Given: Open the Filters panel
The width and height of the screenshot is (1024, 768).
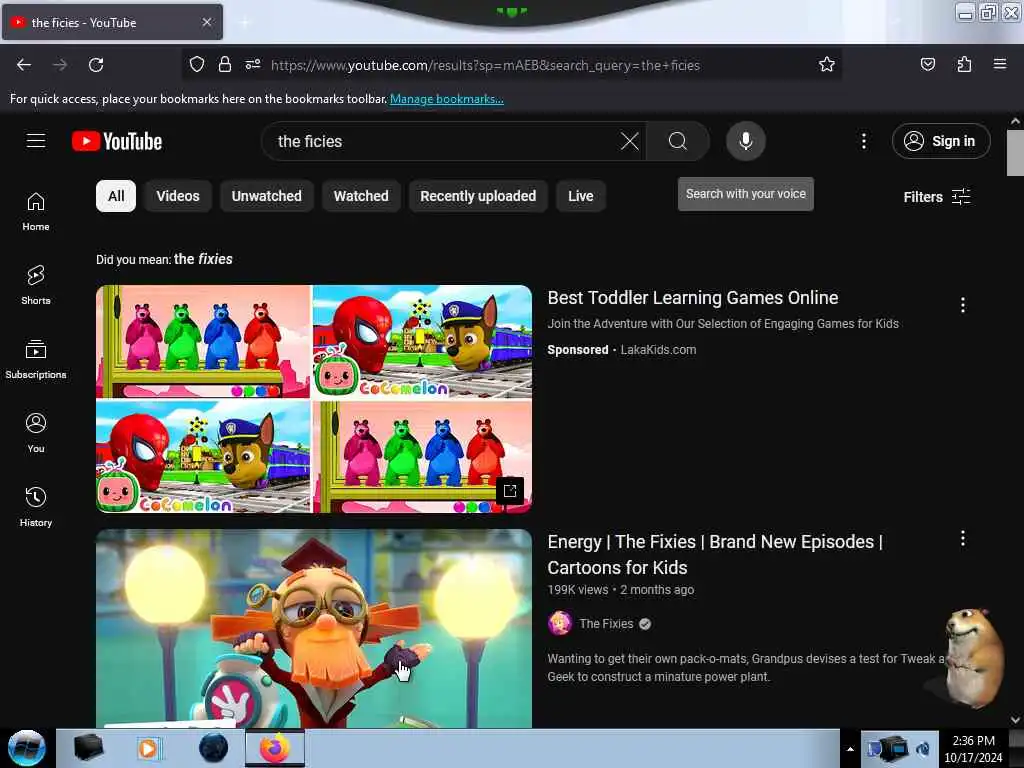Looking at the screenshot, I should [x=937, y=197].
